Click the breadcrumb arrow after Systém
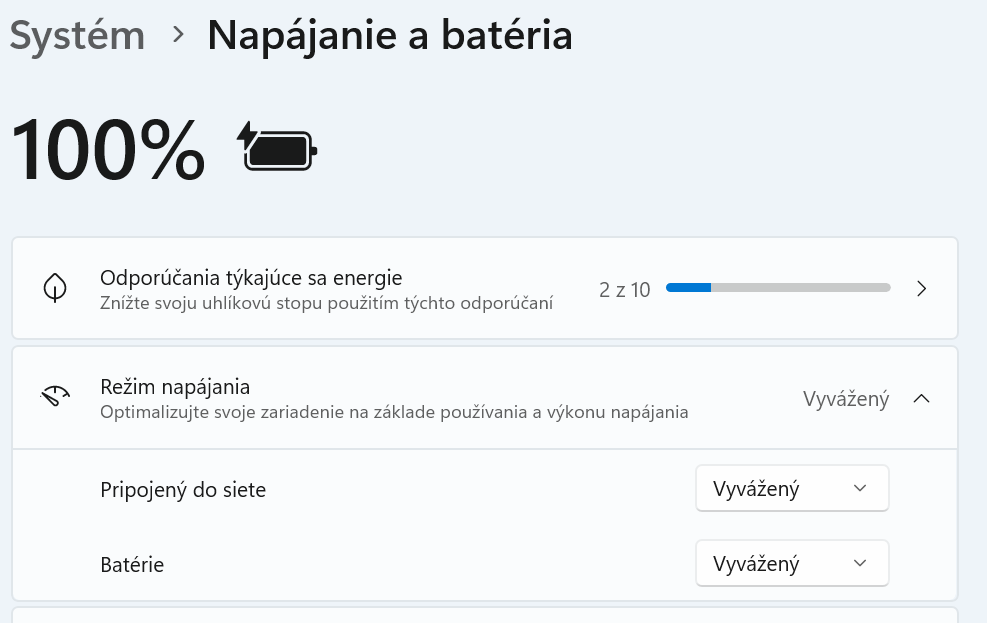The image size is (987, 623). tap(178, 35)
